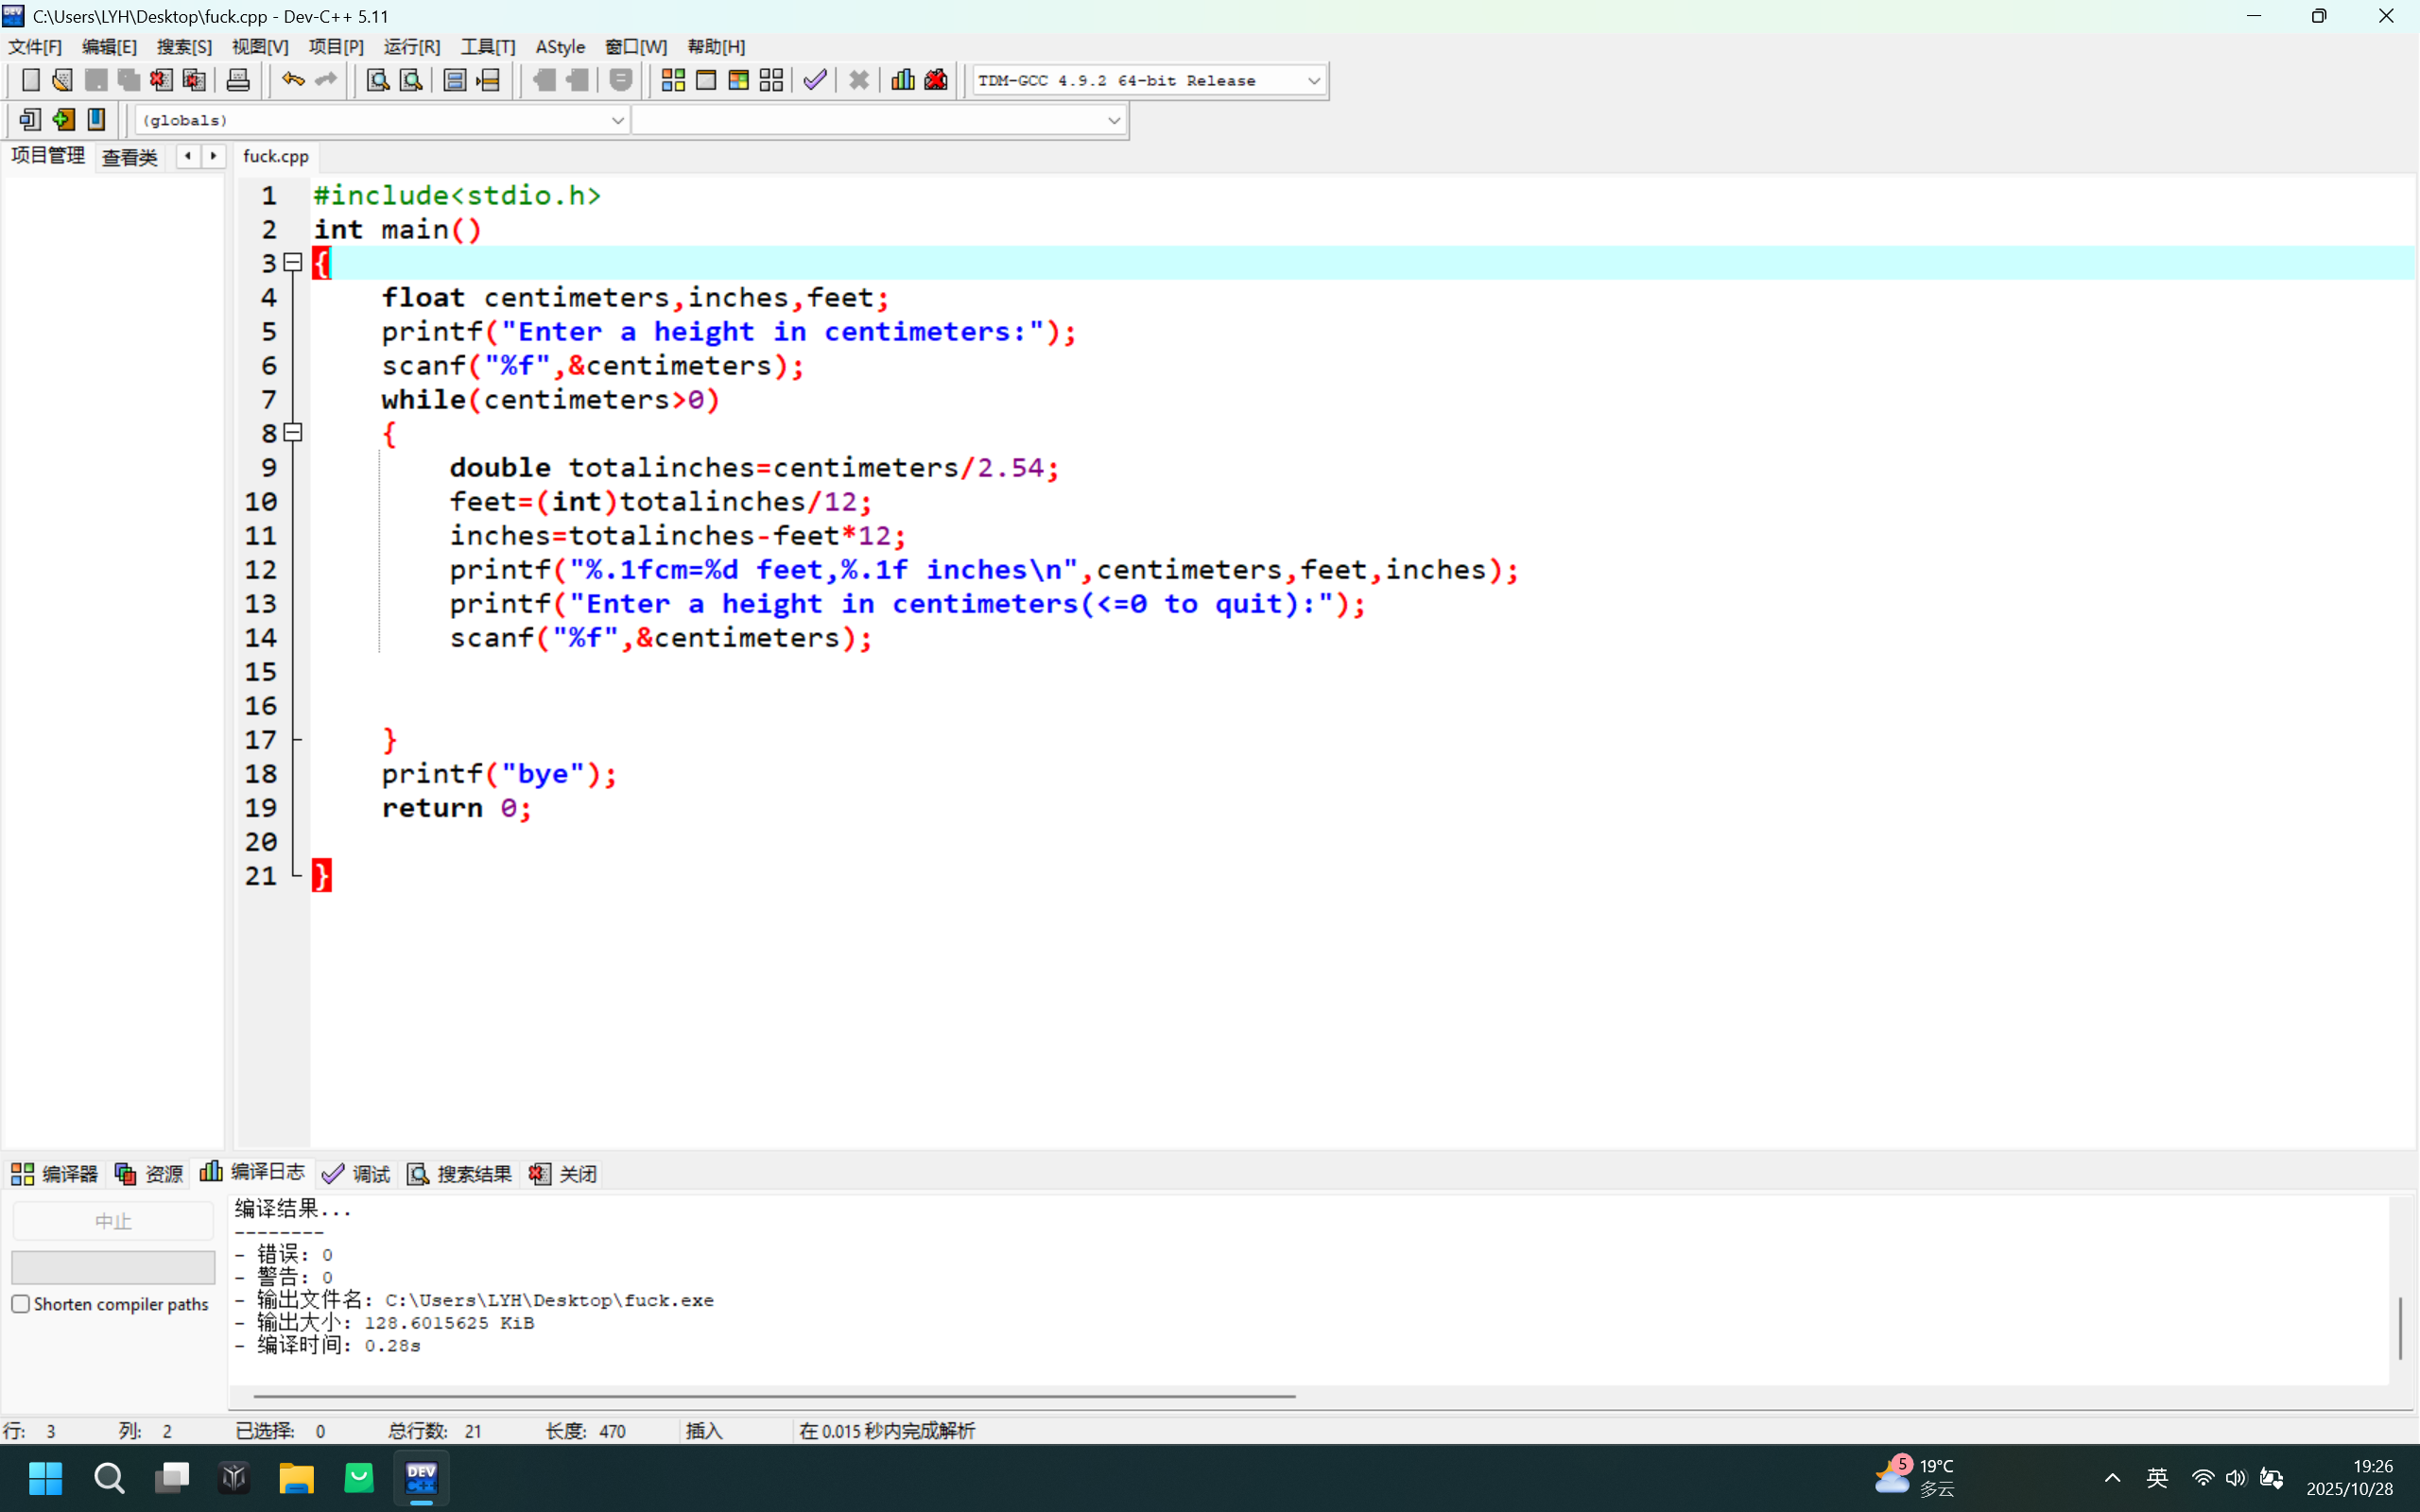The image size is (2420, 1512).
Task: Open File Explorer from the taskbar
Action: pyautogui.click(x=296, y=1477)
